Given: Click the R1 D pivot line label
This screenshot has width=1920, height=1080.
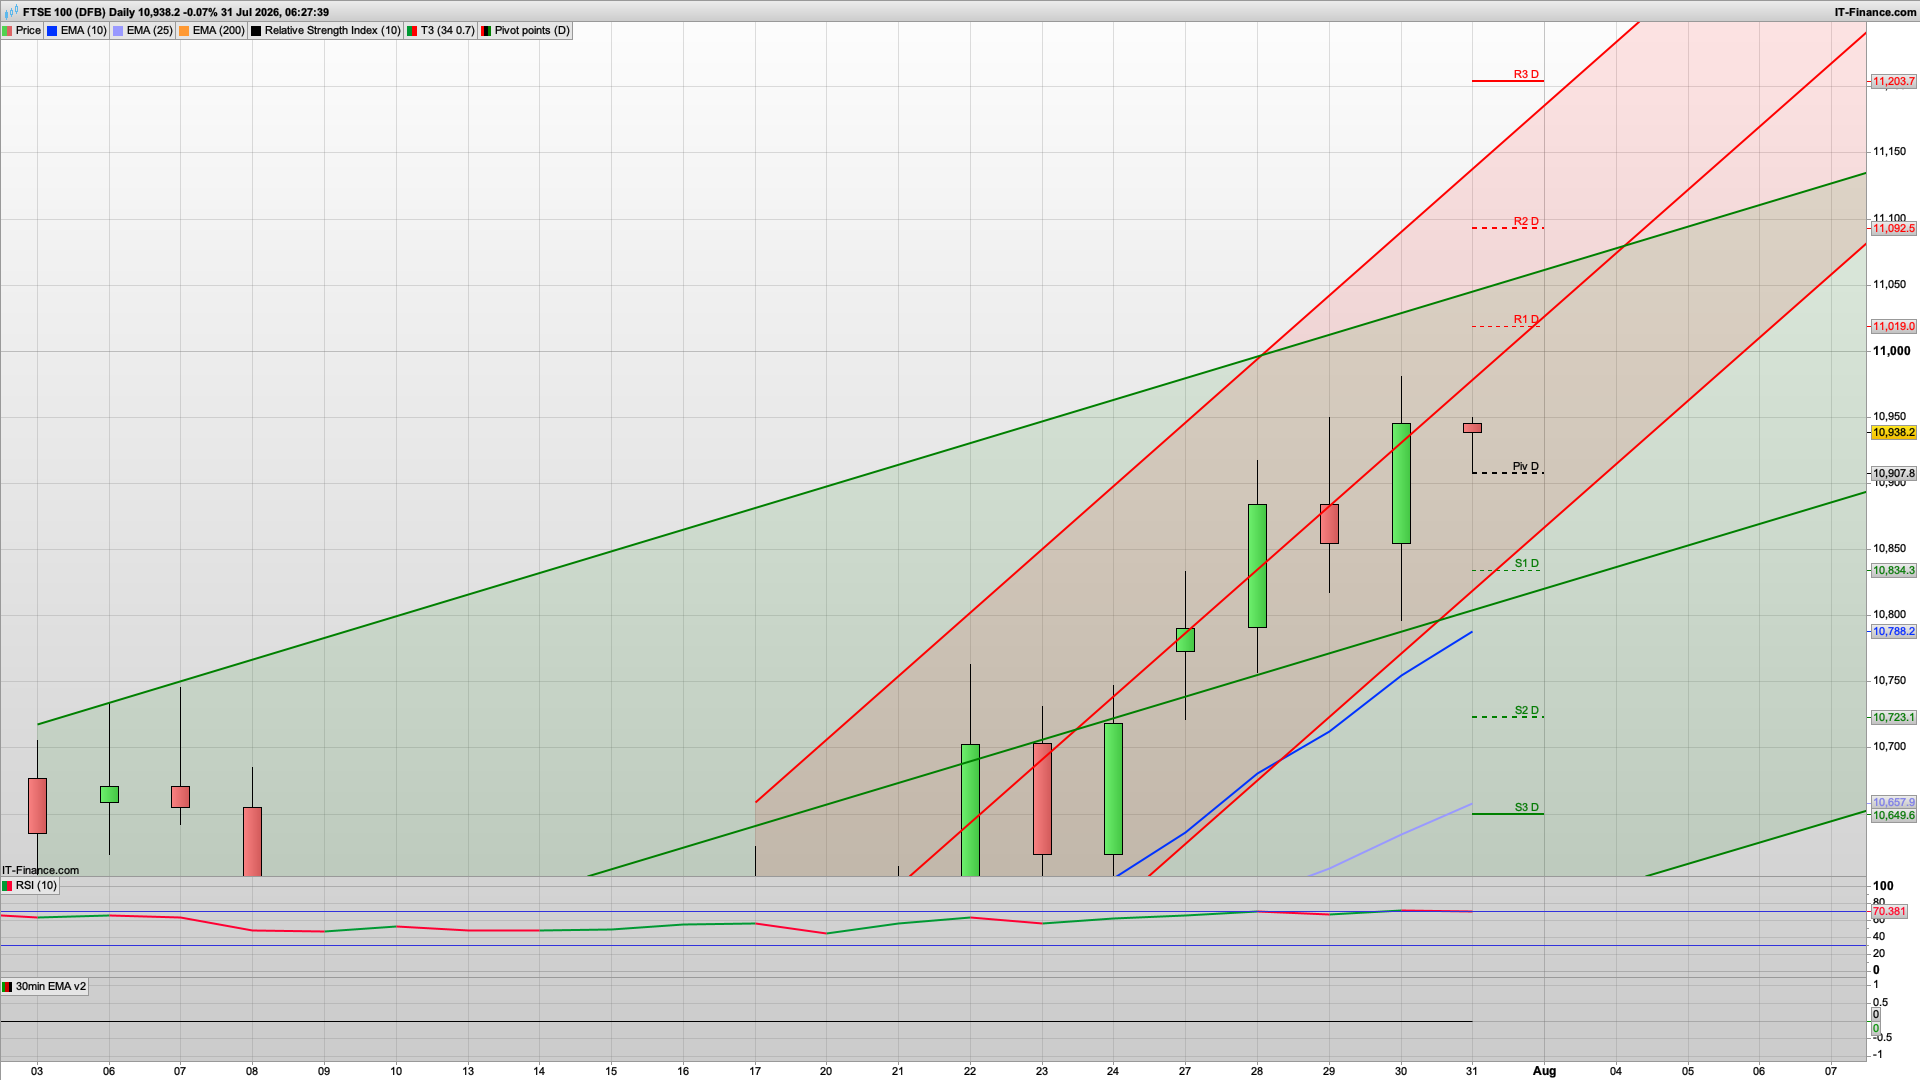Looking at the screenshot, I should 1526,320.
